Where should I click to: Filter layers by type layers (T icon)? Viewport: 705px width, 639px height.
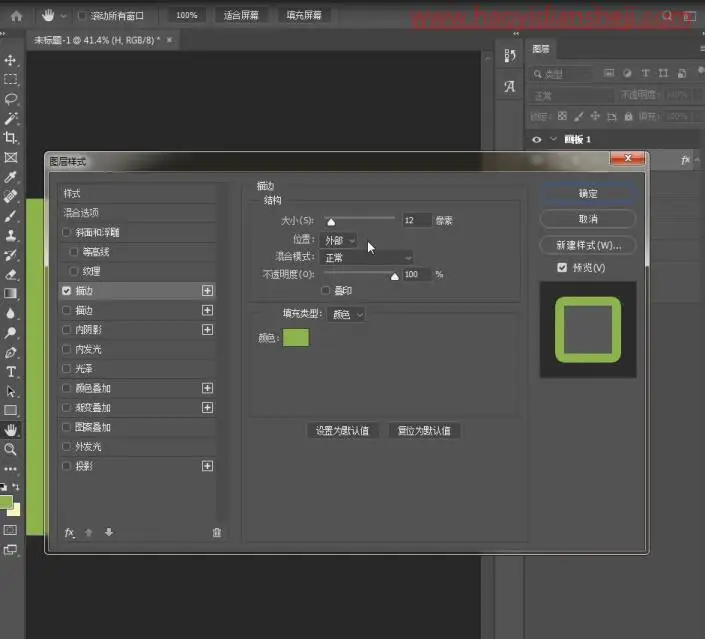click(645, 73)
